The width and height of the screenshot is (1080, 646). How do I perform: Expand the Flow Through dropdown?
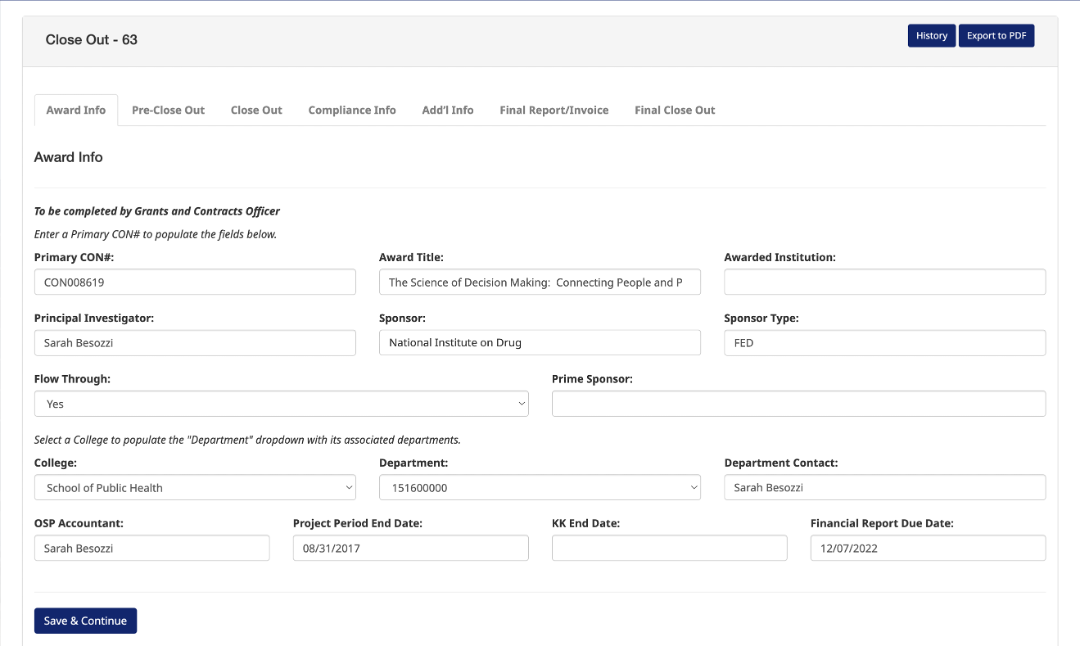[281, 404]
